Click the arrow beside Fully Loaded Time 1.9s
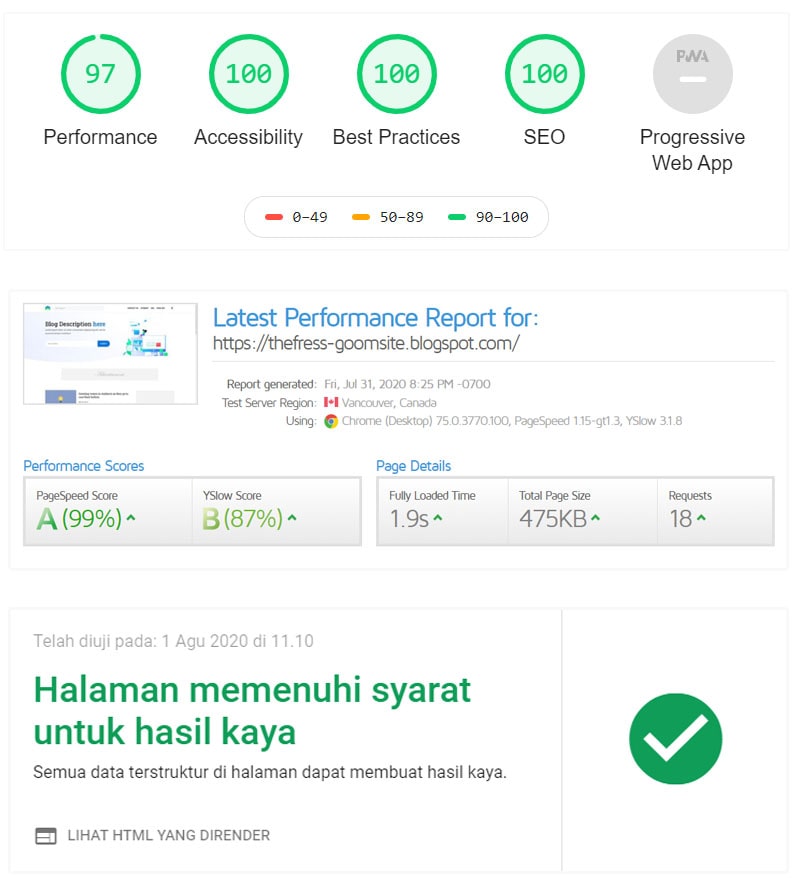The image size is (800, 886). (438, 518)
